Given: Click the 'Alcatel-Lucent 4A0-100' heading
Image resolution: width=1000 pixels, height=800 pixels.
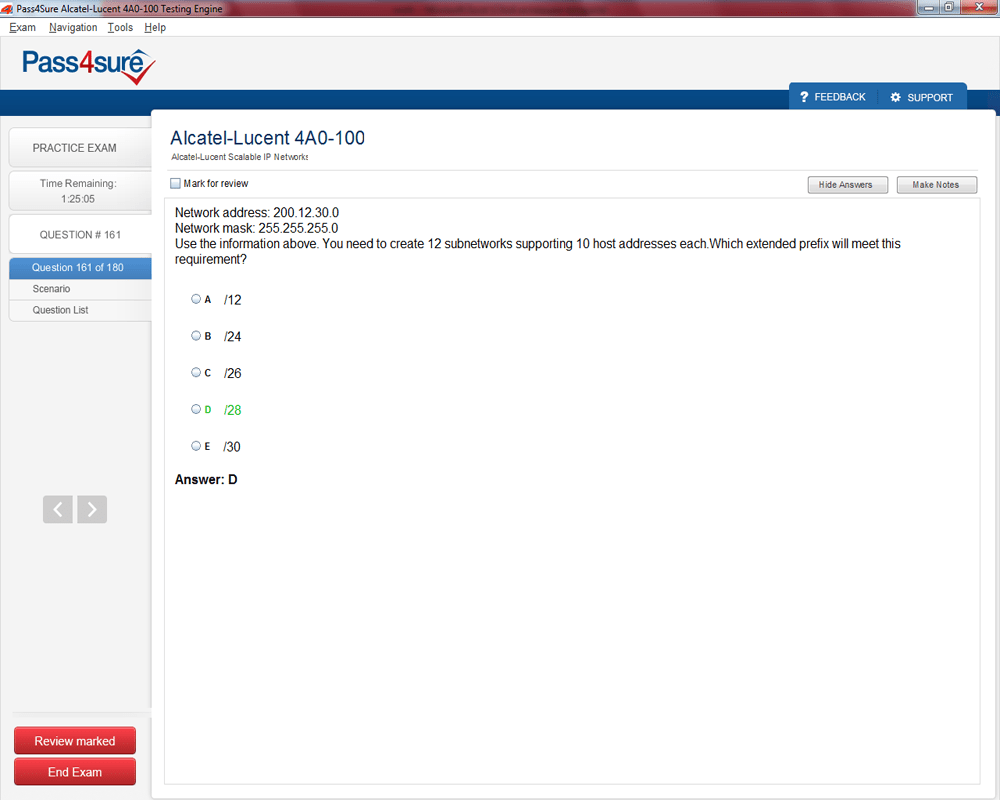Looking at the screenshot, I should 267,138.
